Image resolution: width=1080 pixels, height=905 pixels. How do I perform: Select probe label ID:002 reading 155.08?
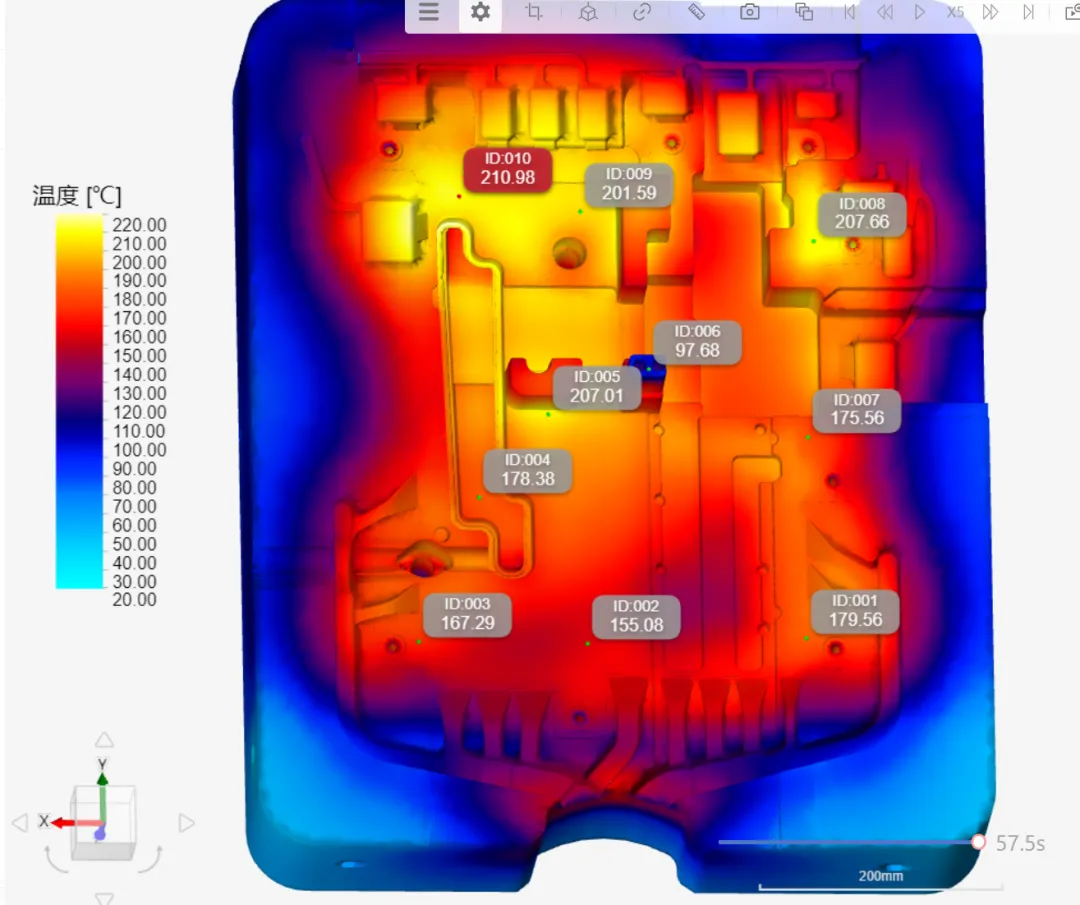[636, 616]
